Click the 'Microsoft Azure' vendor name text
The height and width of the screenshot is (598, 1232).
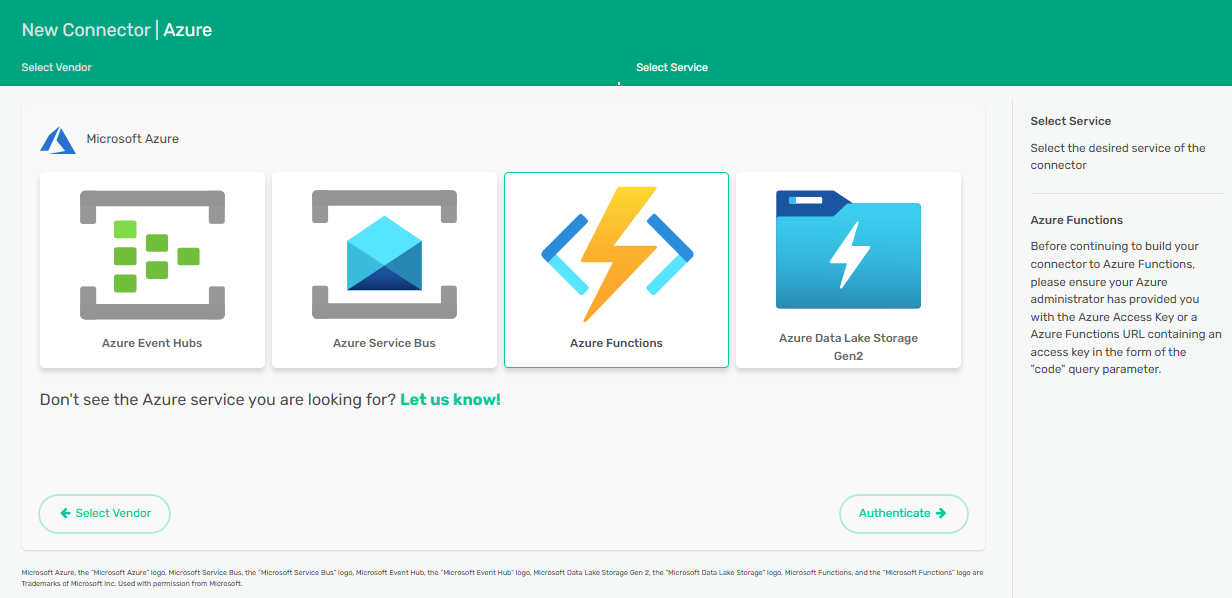(133, 139)
